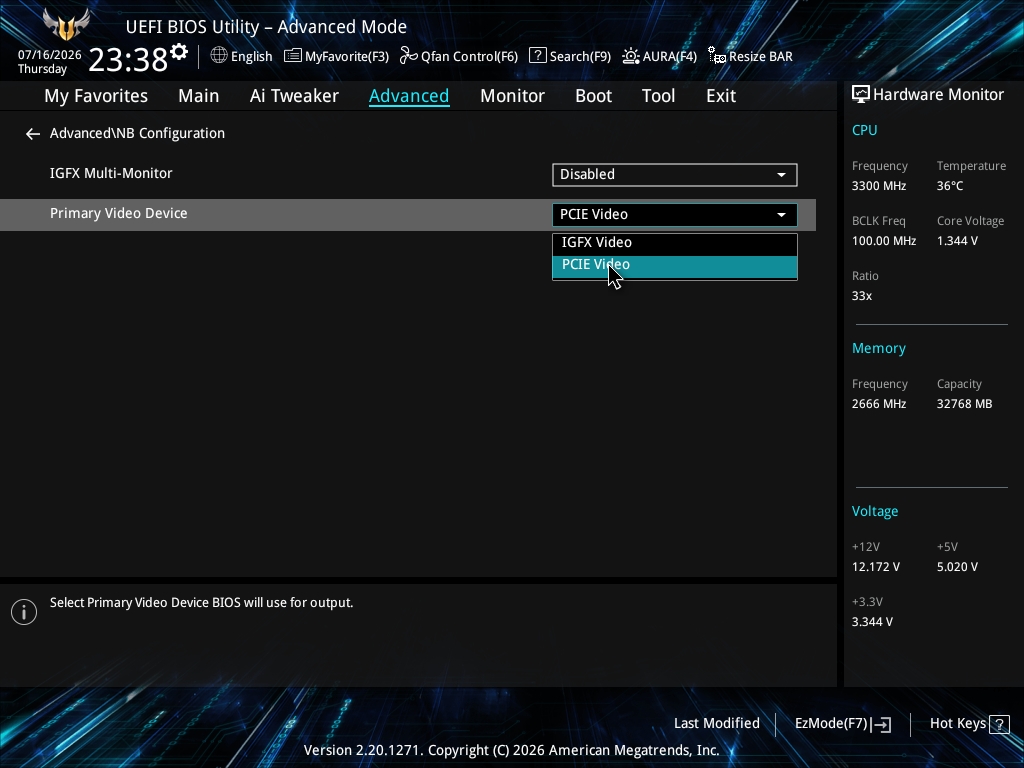The width and height of the screenshot is (1024, 768).
Task: Open the Qfan Control fan icon
Action: coord(409,56)
